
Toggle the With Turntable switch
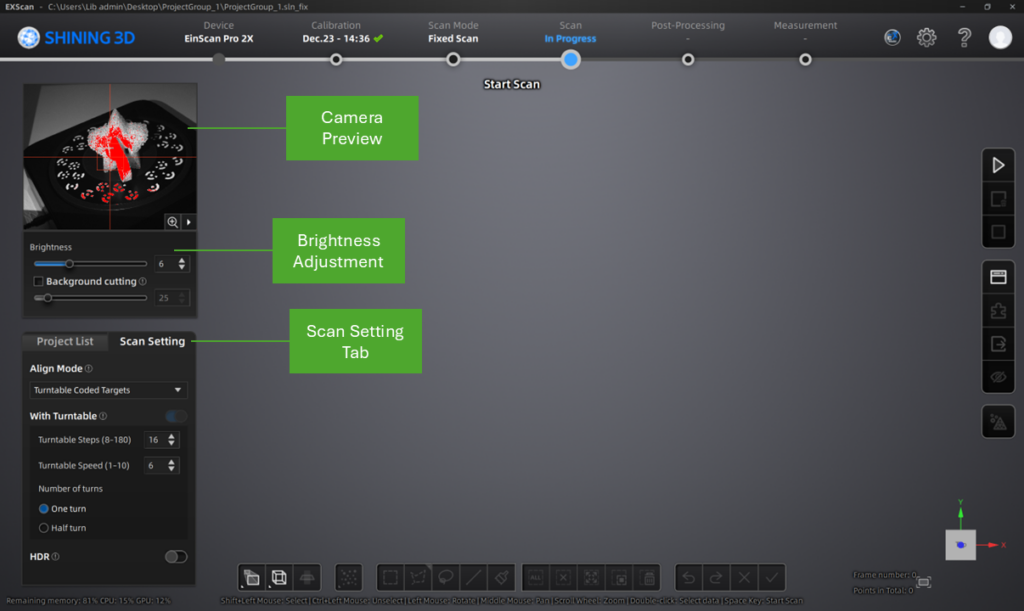click(176, 416)
